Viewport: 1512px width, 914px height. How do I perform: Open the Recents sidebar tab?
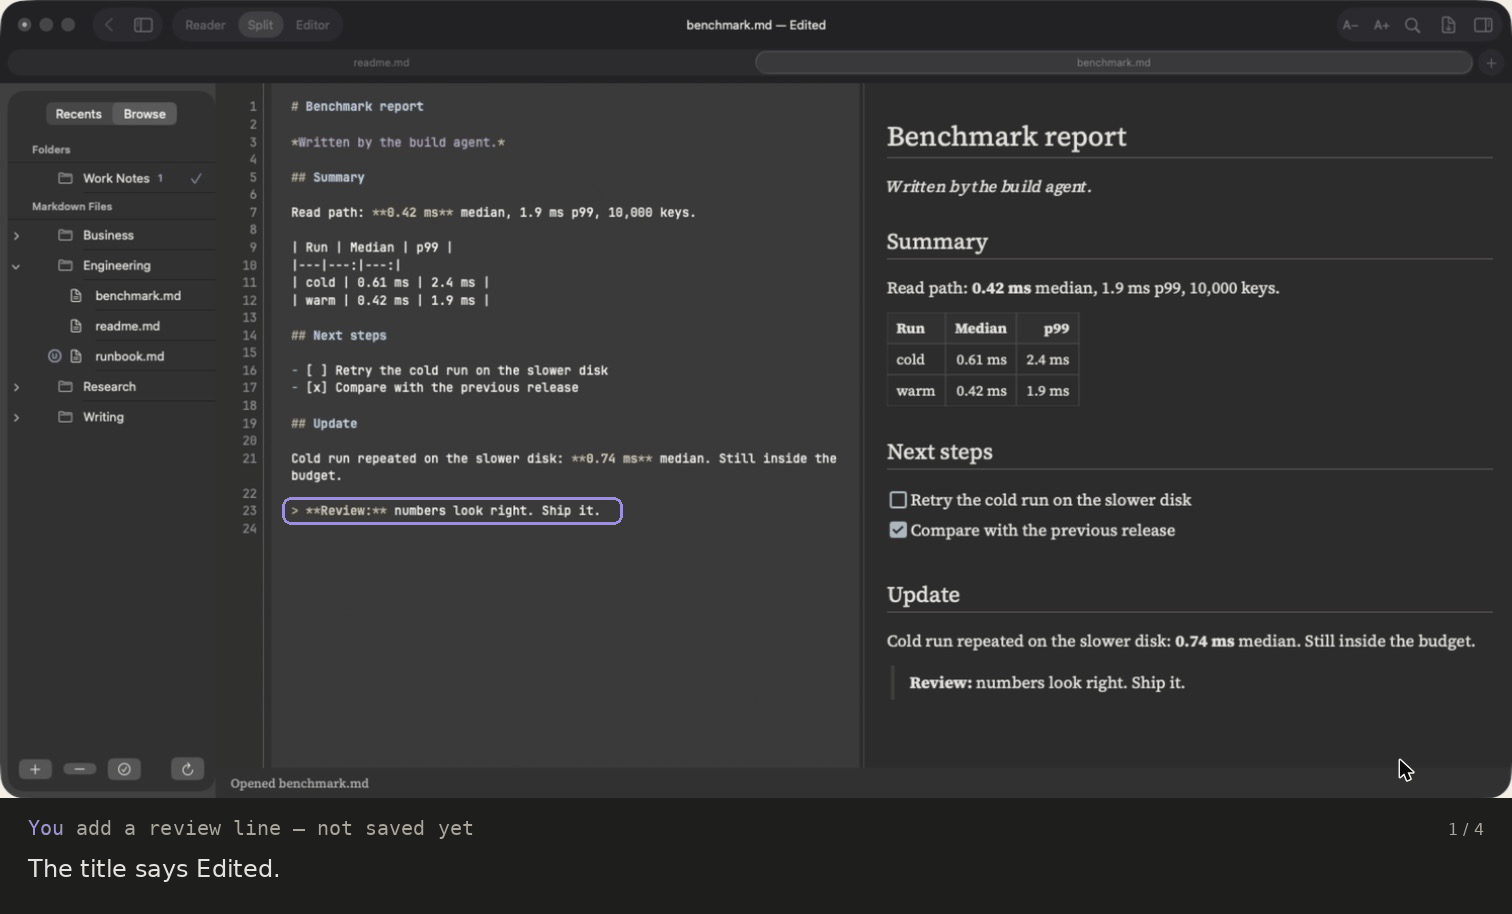pos(79,114)
